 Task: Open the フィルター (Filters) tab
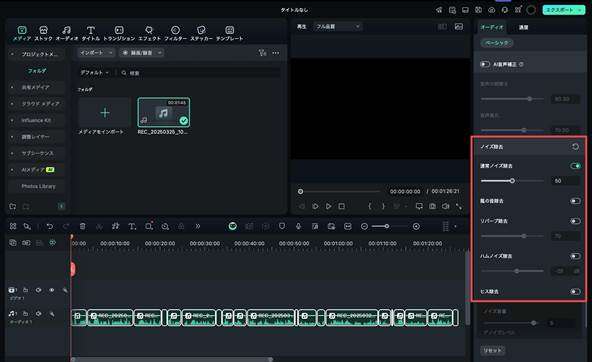click(175, 33)
